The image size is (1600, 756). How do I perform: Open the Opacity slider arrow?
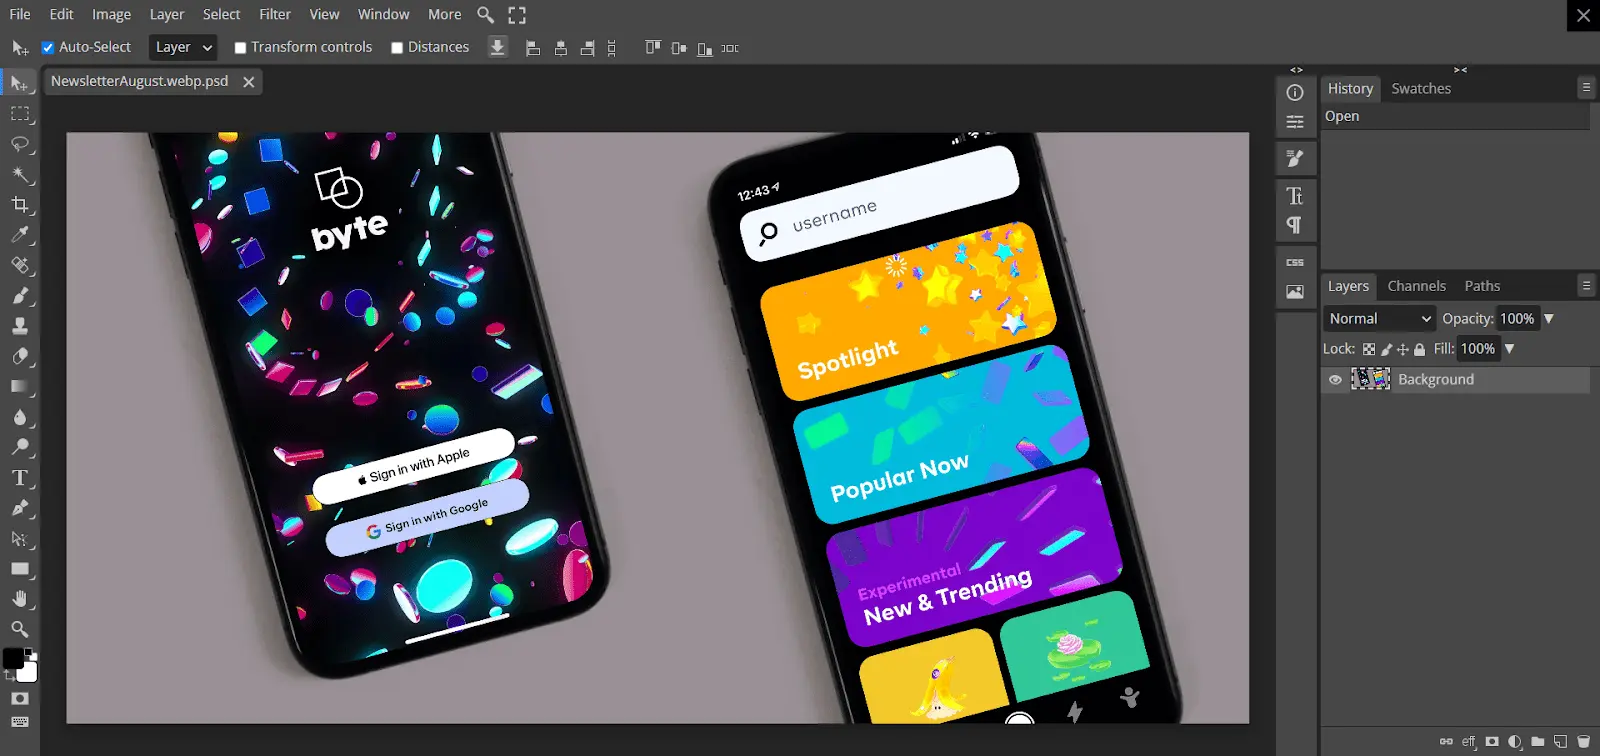pyautogui.click(x=1549, y=318)
